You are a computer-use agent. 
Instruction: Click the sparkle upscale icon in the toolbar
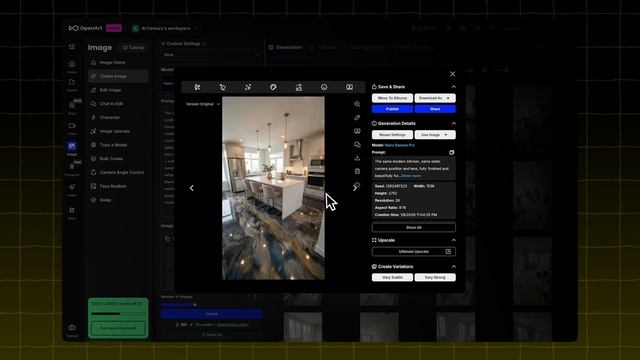tap(248, 87)
